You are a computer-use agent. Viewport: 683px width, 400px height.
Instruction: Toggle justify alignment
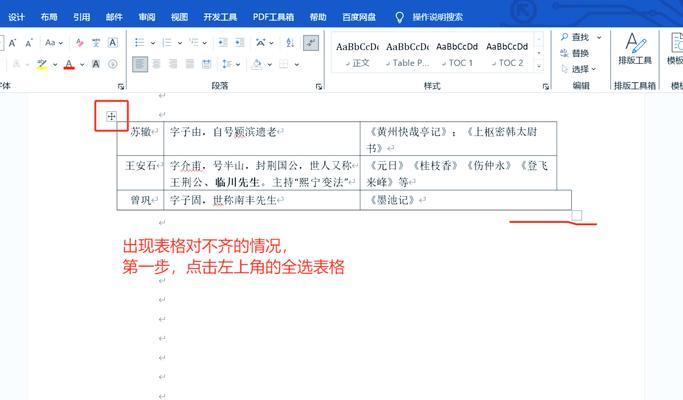[x=189, y=64]
